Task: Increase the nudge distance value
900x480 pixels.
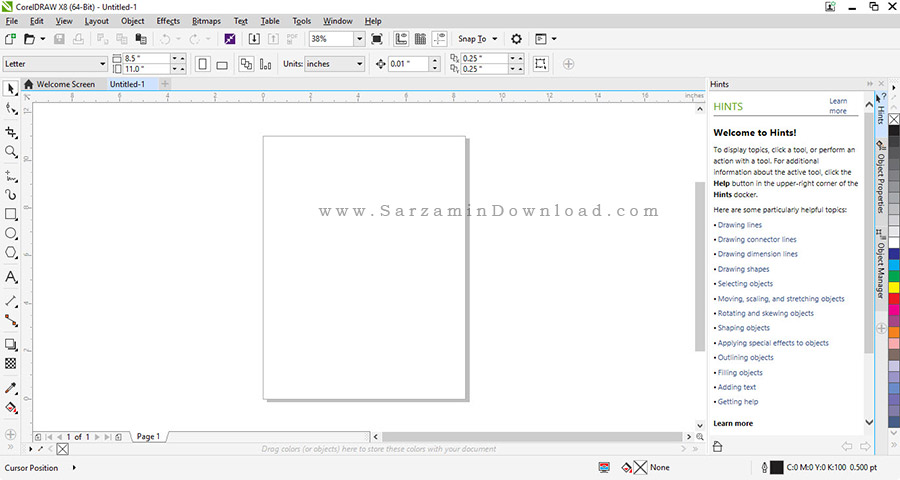Action: 435,60
